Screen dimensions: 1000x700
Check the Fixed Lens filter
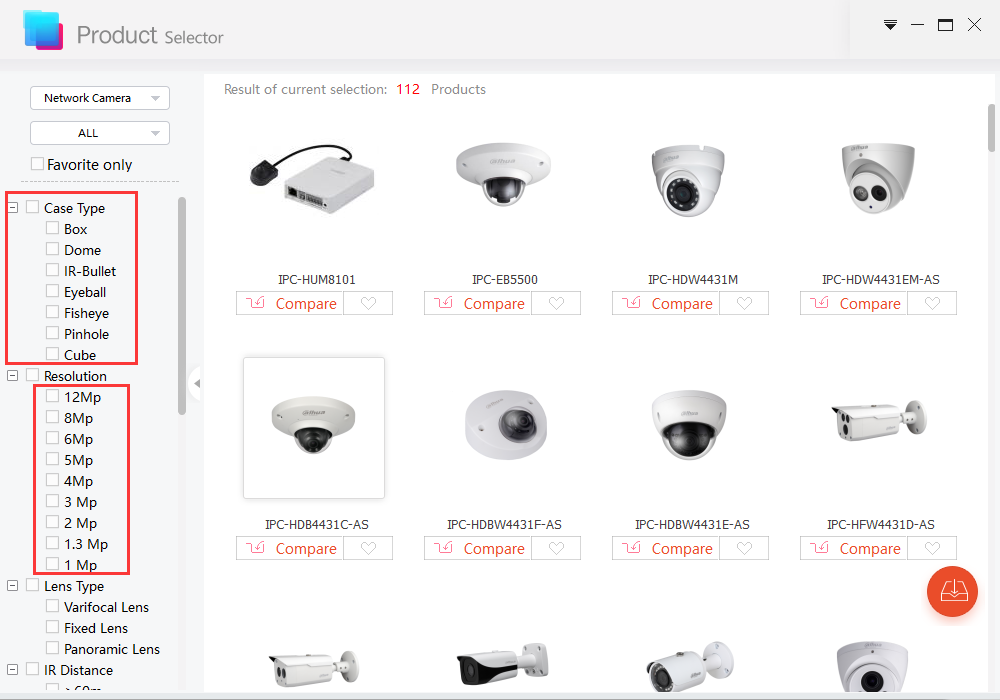click(52, 627)
